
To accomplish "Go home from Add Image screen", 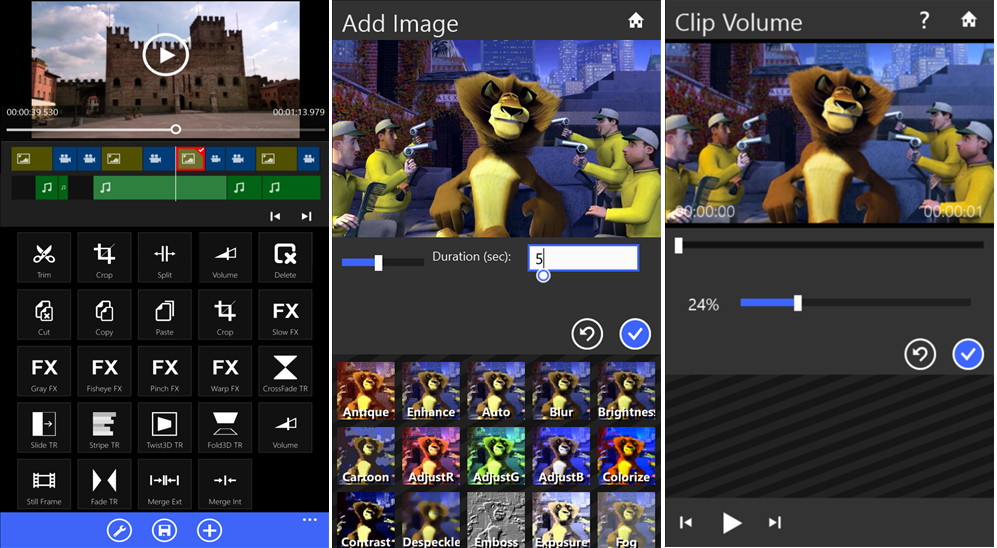I will click(x=635, y=21).
